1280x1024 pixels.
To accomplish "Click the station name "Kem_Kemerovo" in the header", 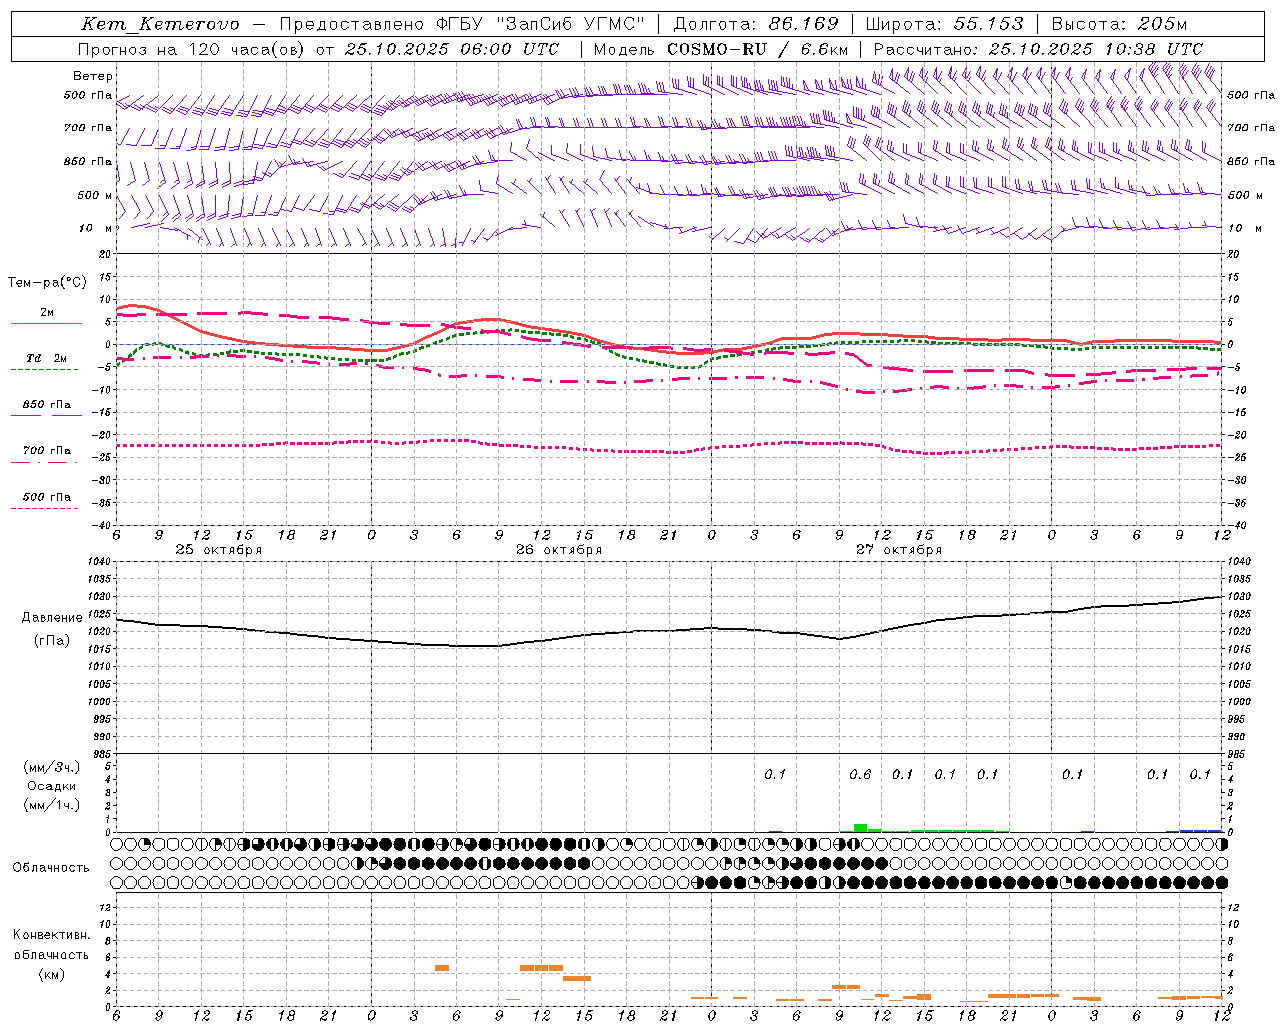I will pos(161,24).
